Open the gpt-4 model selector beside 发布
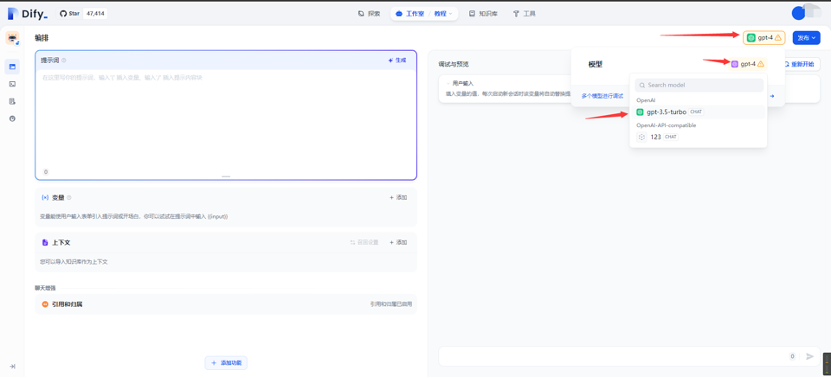 764,38
